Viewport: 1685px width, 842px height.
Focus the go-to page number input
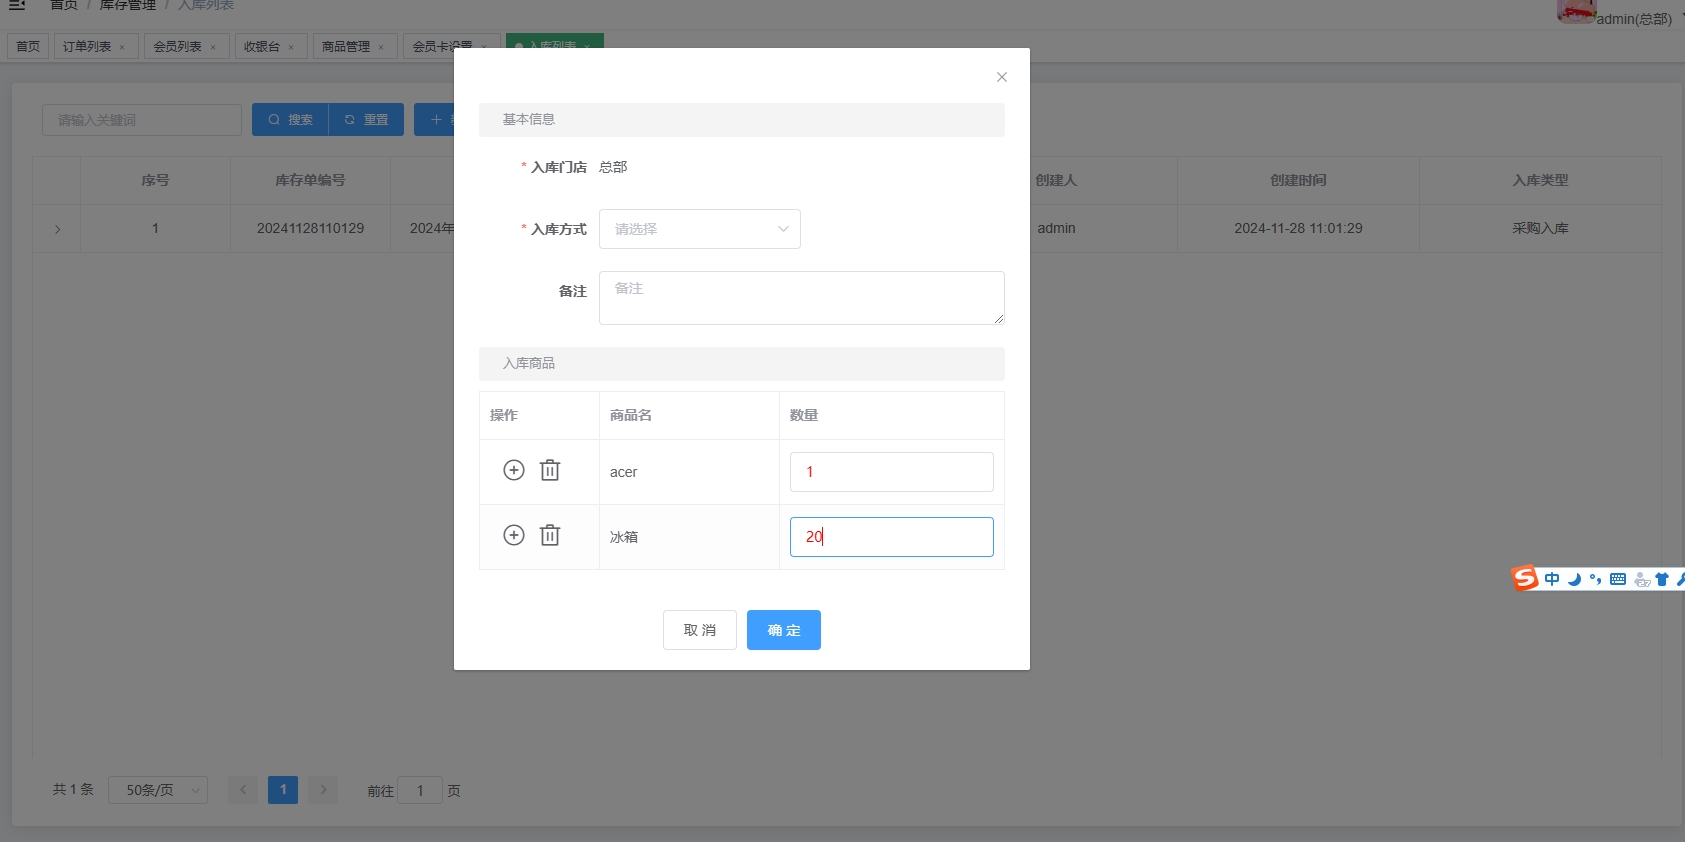pyautogui.click(x=420, y=790)
